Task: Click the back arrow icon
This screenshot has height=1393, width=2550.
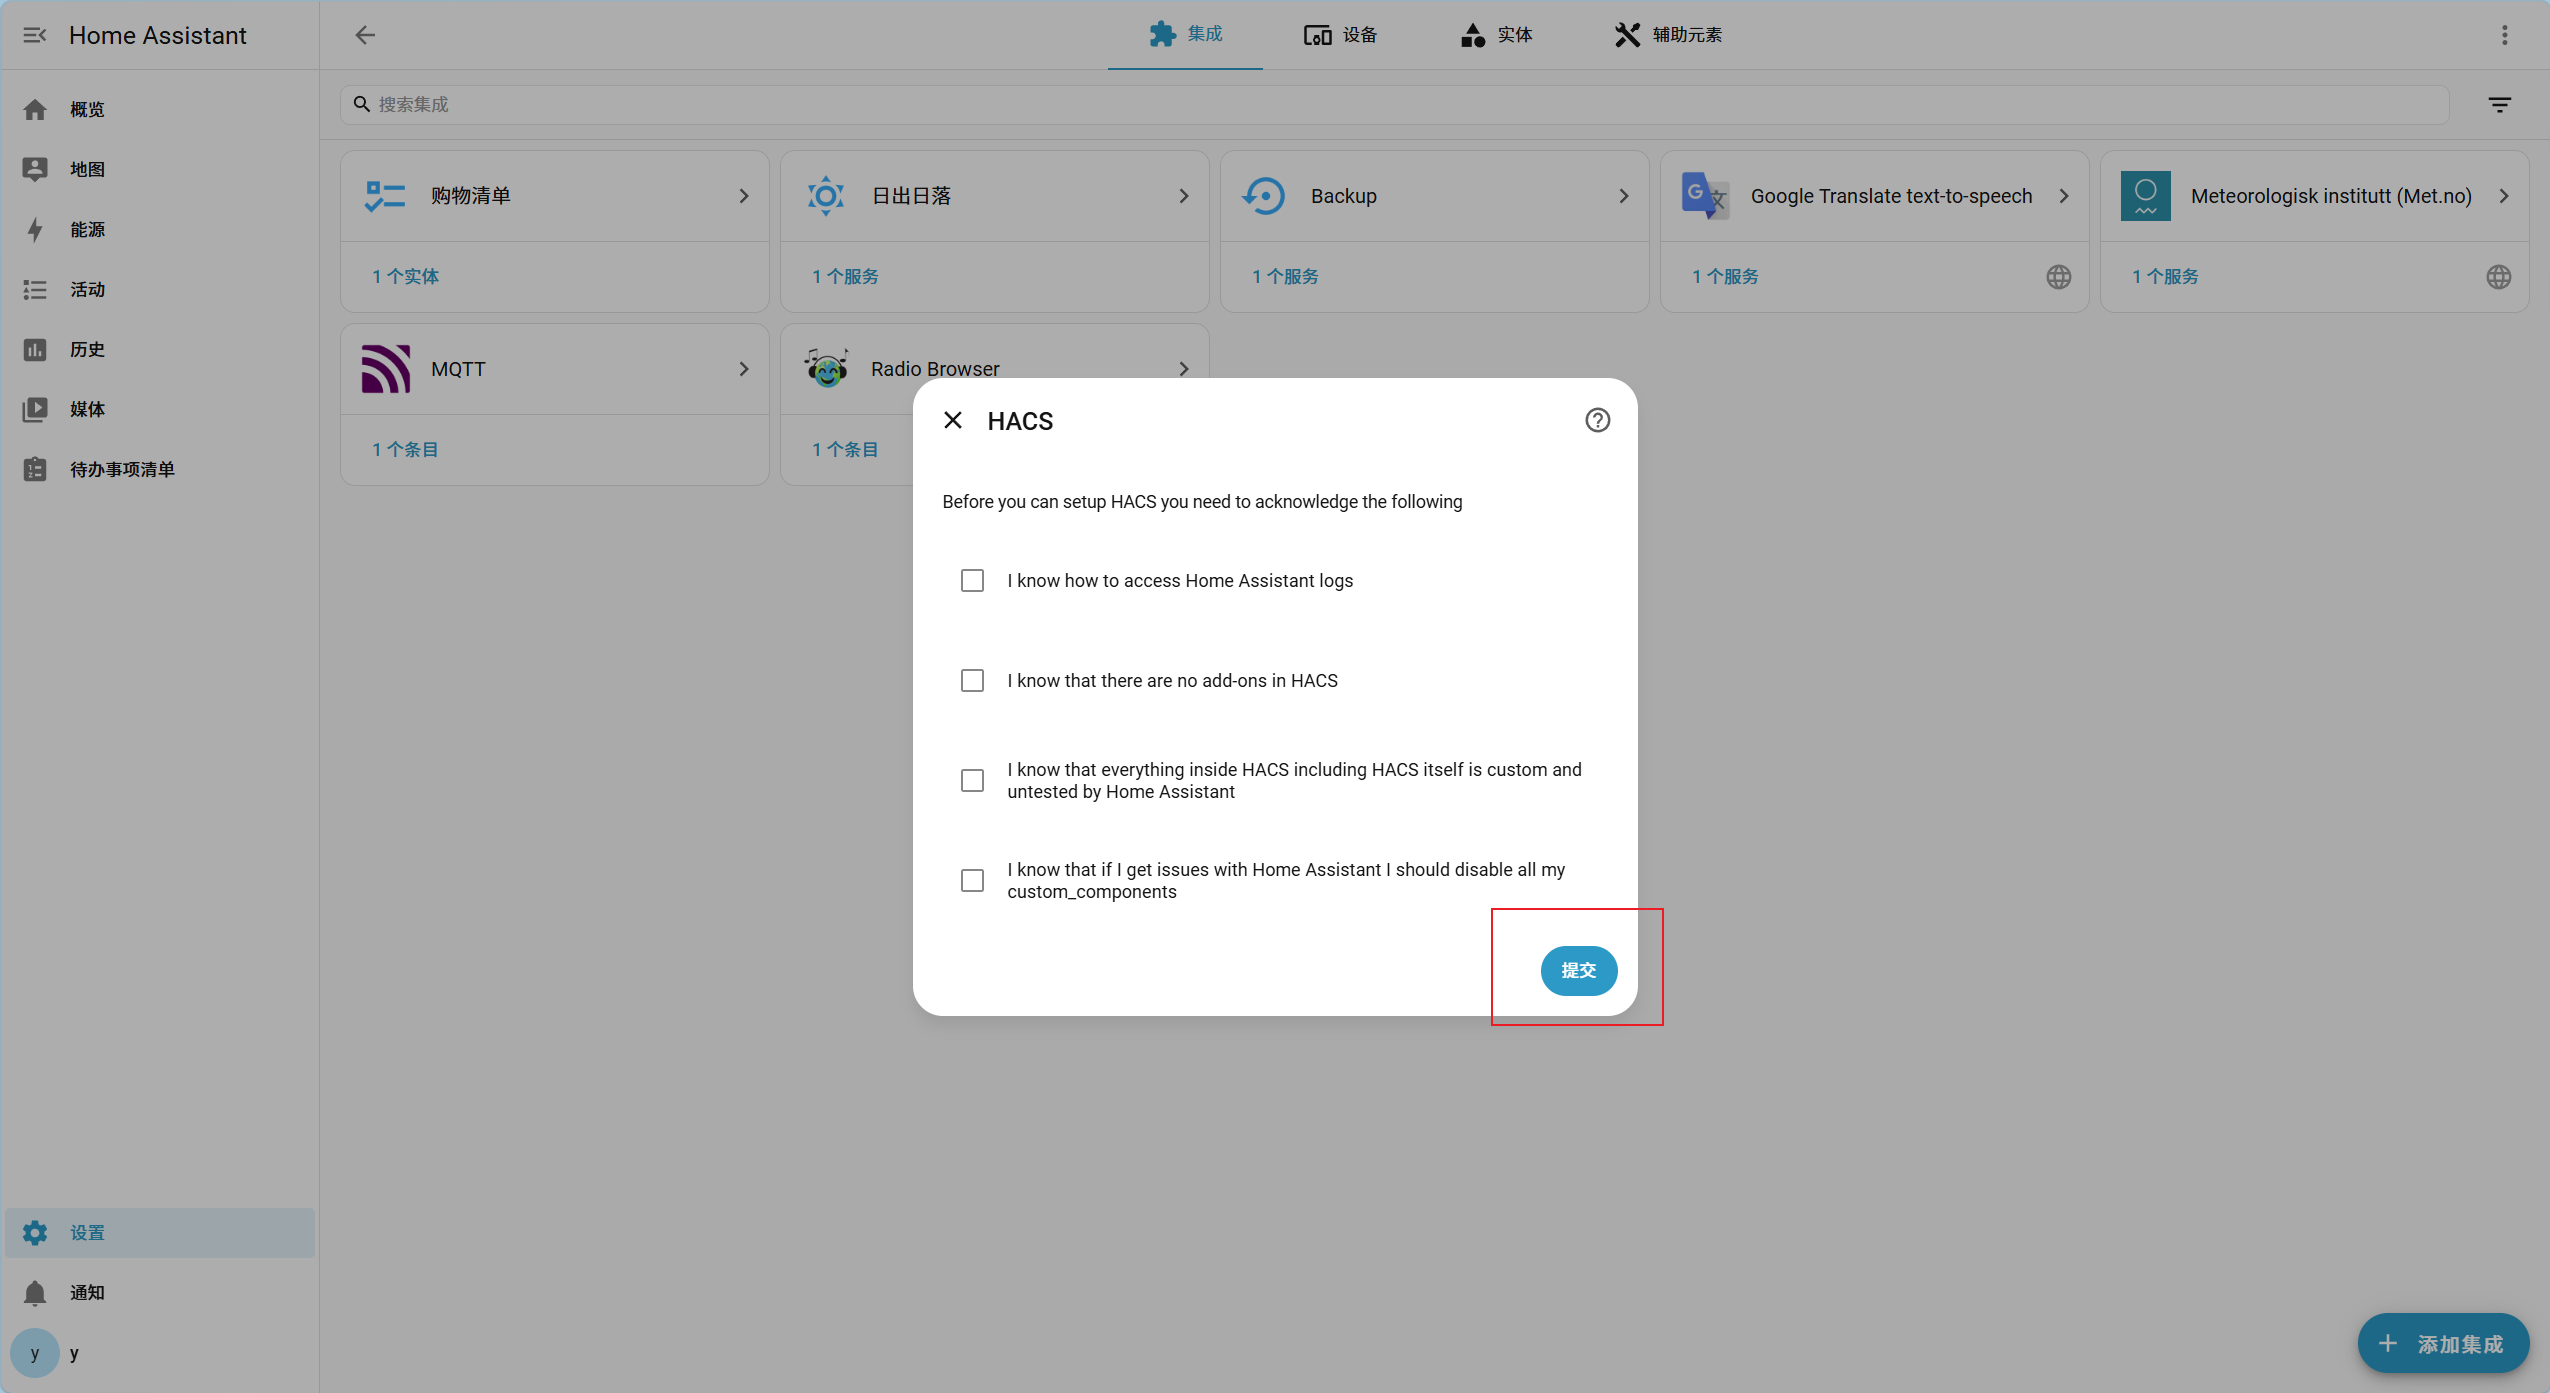Action: click(365, 35)
